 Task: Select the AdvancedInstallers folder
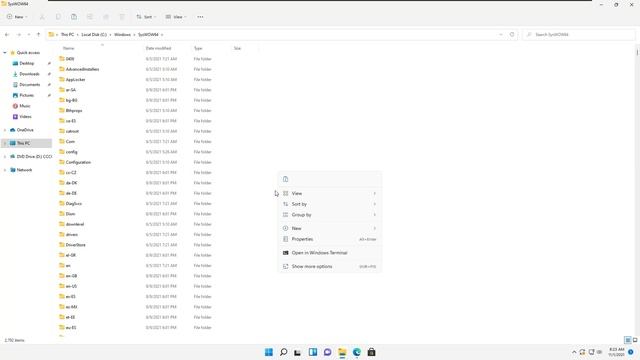(82, 69)
